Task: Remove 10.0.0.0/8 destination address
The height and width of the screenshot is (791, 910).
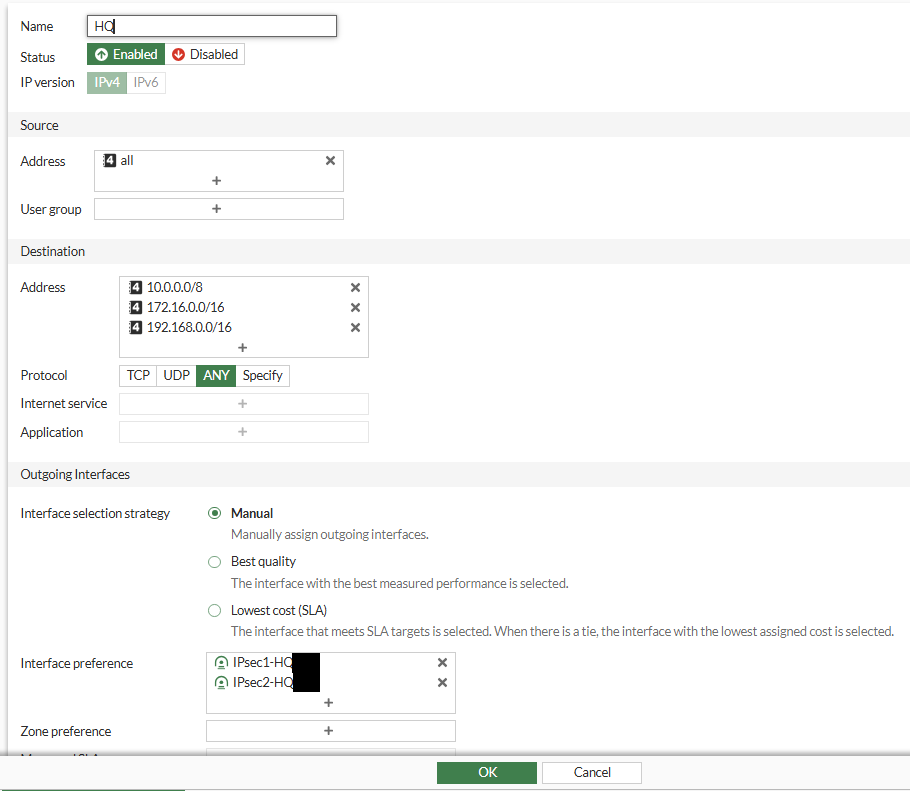Action: (355, 287)
